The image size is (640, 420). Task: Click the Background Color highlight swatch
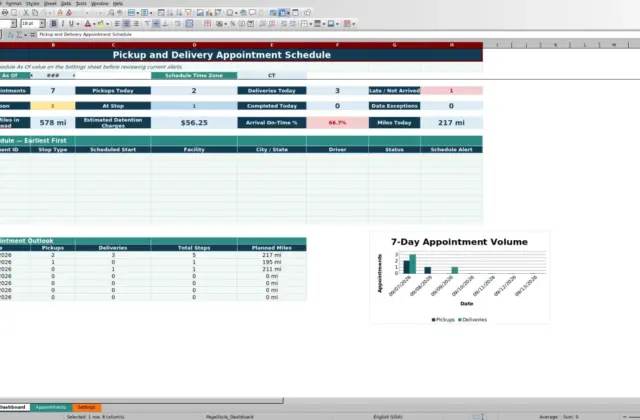point(101,24)
